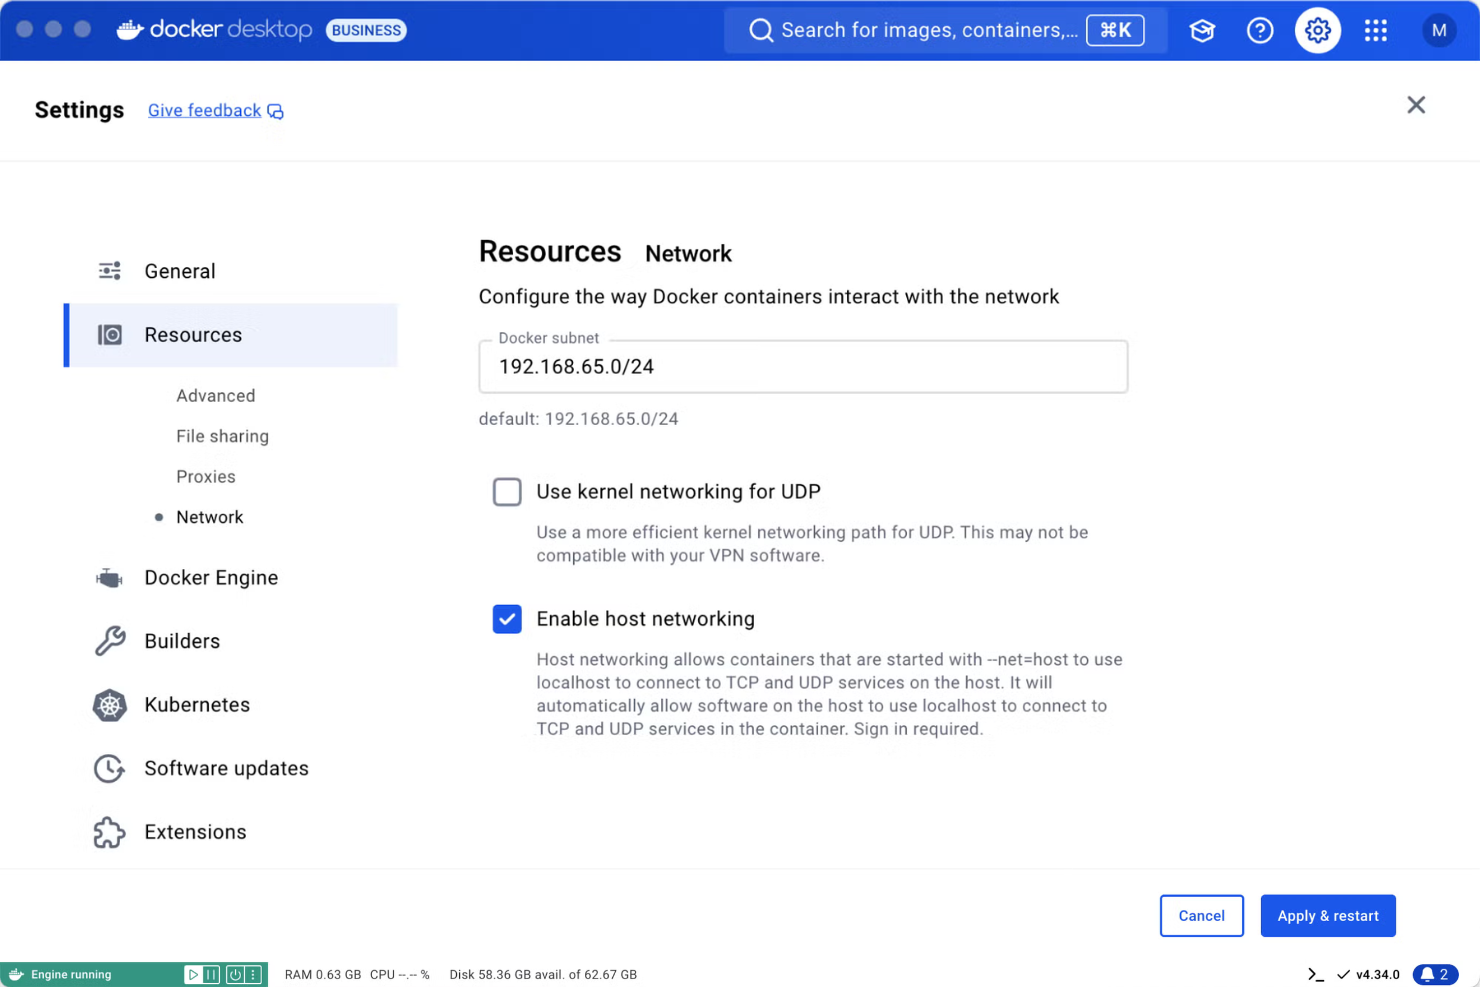Image resolution: width=1480 pixels, height=987 pixels.
Task: Switch to Docker Engine settings
Action: (x=211, y=577)
